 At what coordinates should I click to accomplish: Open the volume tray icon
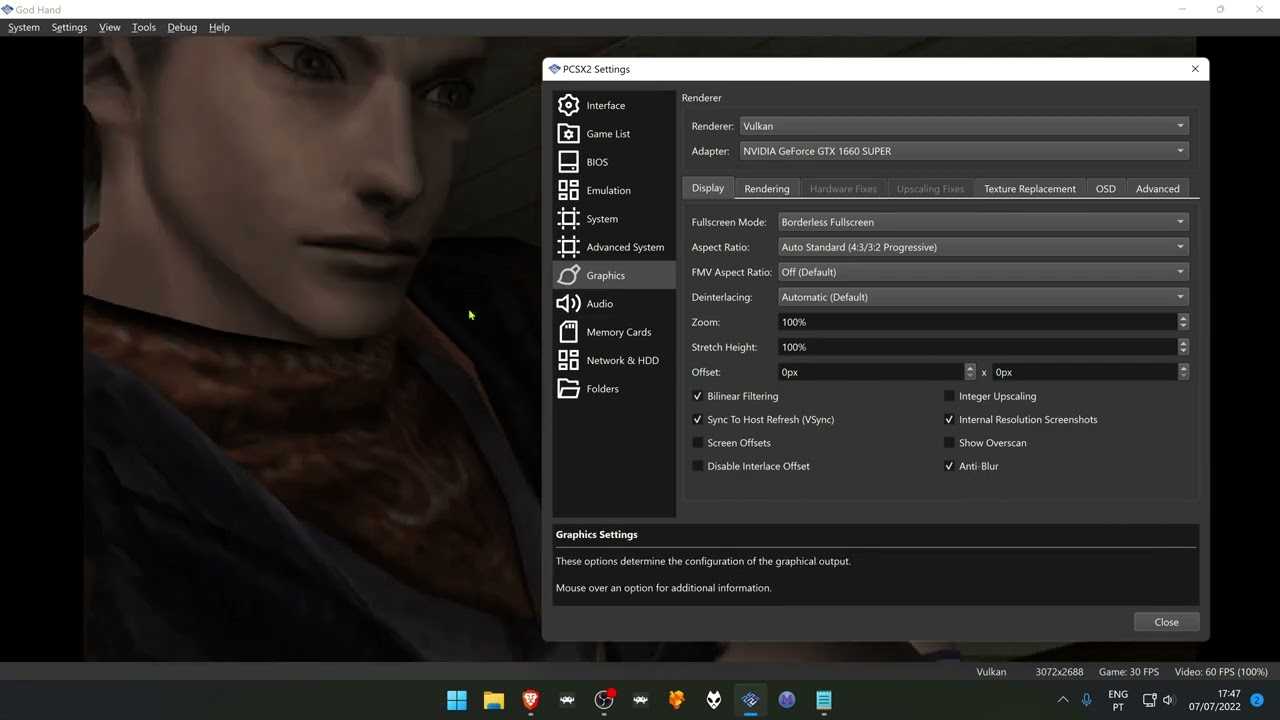click(1168, 700)
